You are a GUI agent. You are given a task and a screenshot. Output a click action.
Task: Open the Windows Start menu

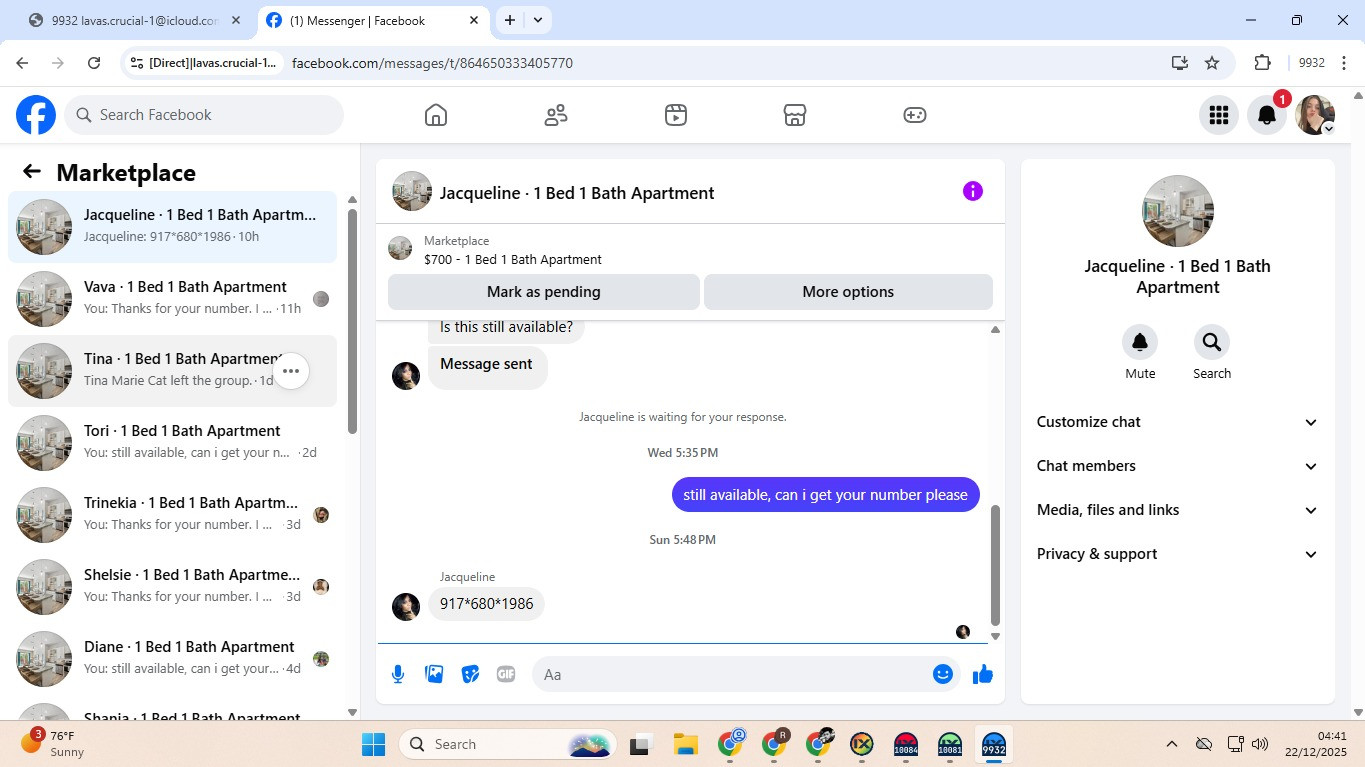click(x=373, y=744)
